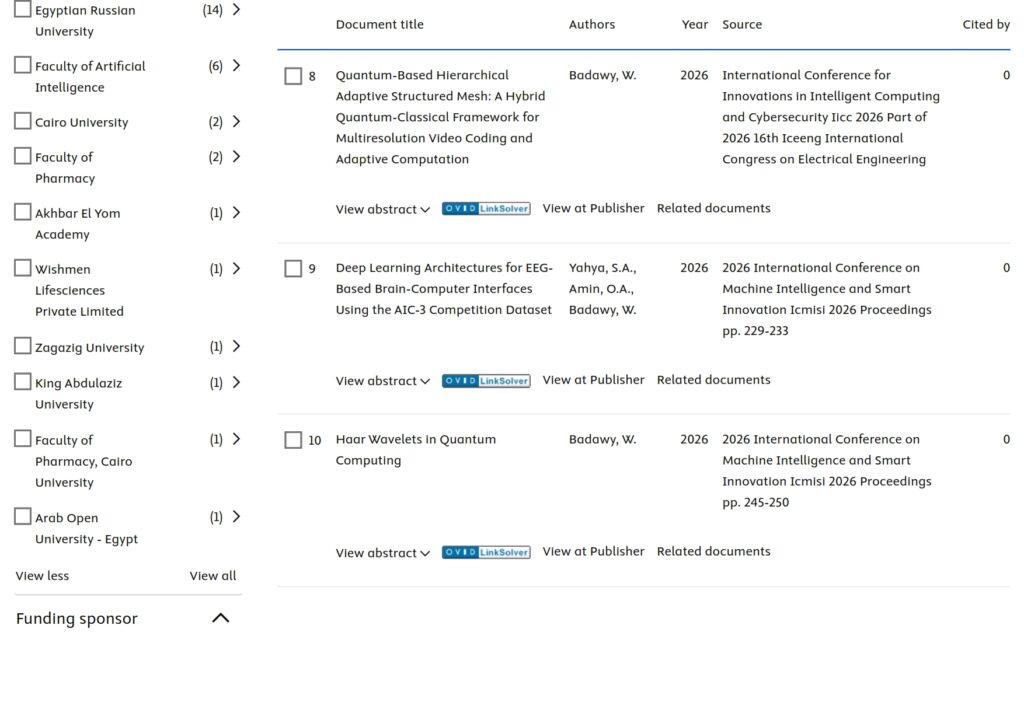Click OVID LinkSolver icon for document 9
Viewport: 1024px width, 723px height.
pos(486,381)
